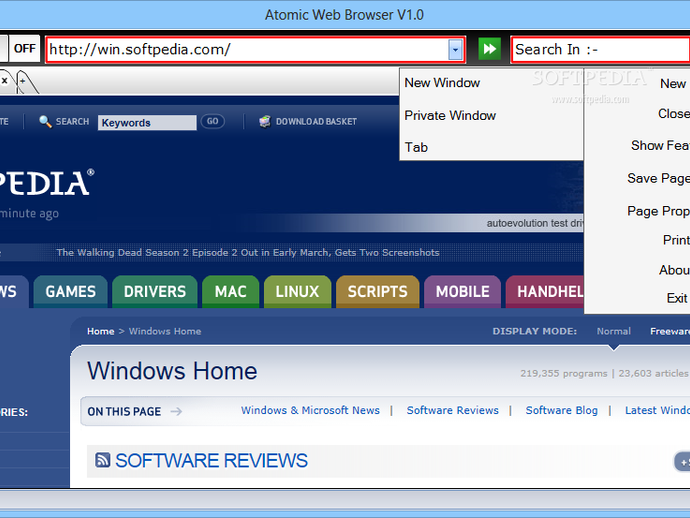Click the autoevolution test drive text
The image size is (690, 518).
coord(535,223)
